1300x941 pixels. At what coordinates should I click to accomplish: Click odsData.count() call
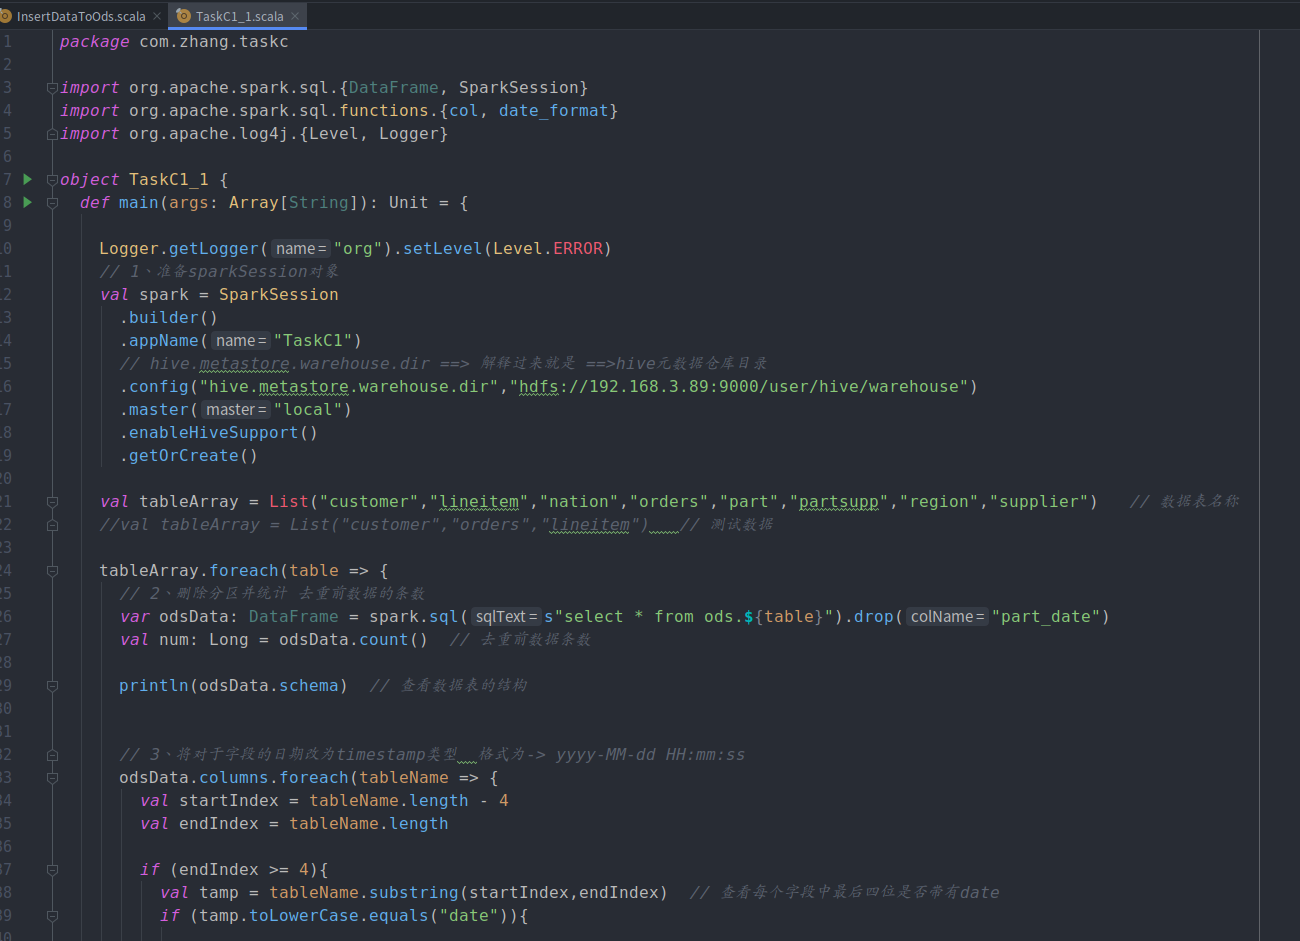tap(353, 640)
